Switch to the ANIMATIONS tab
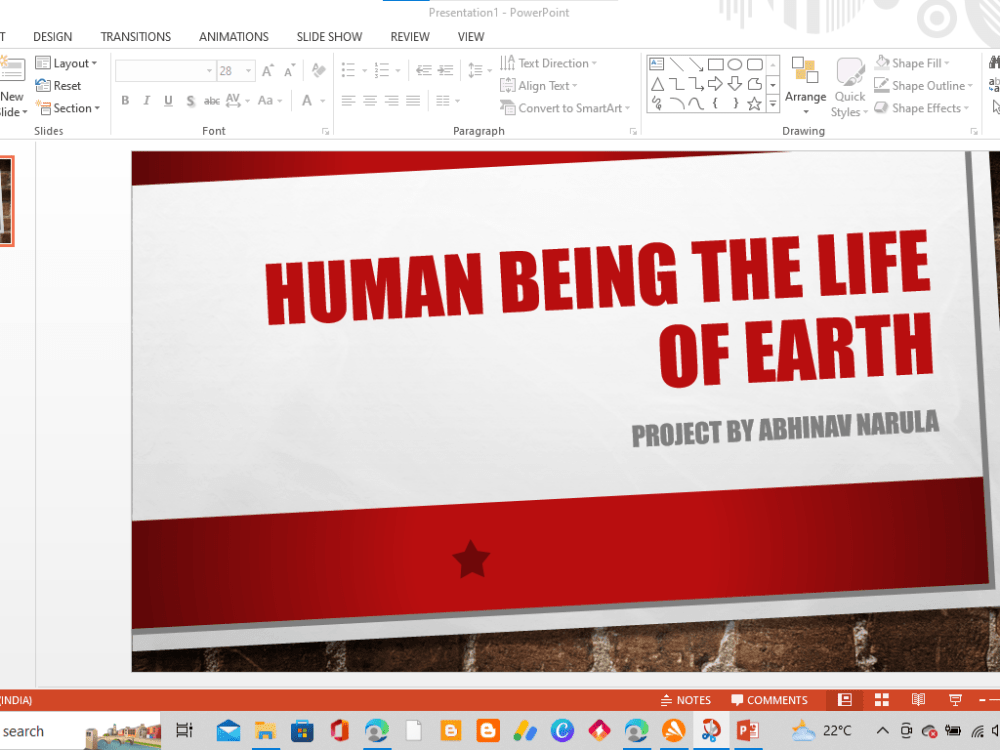This screenshot has width=1000, height=750. pos(233,37)
